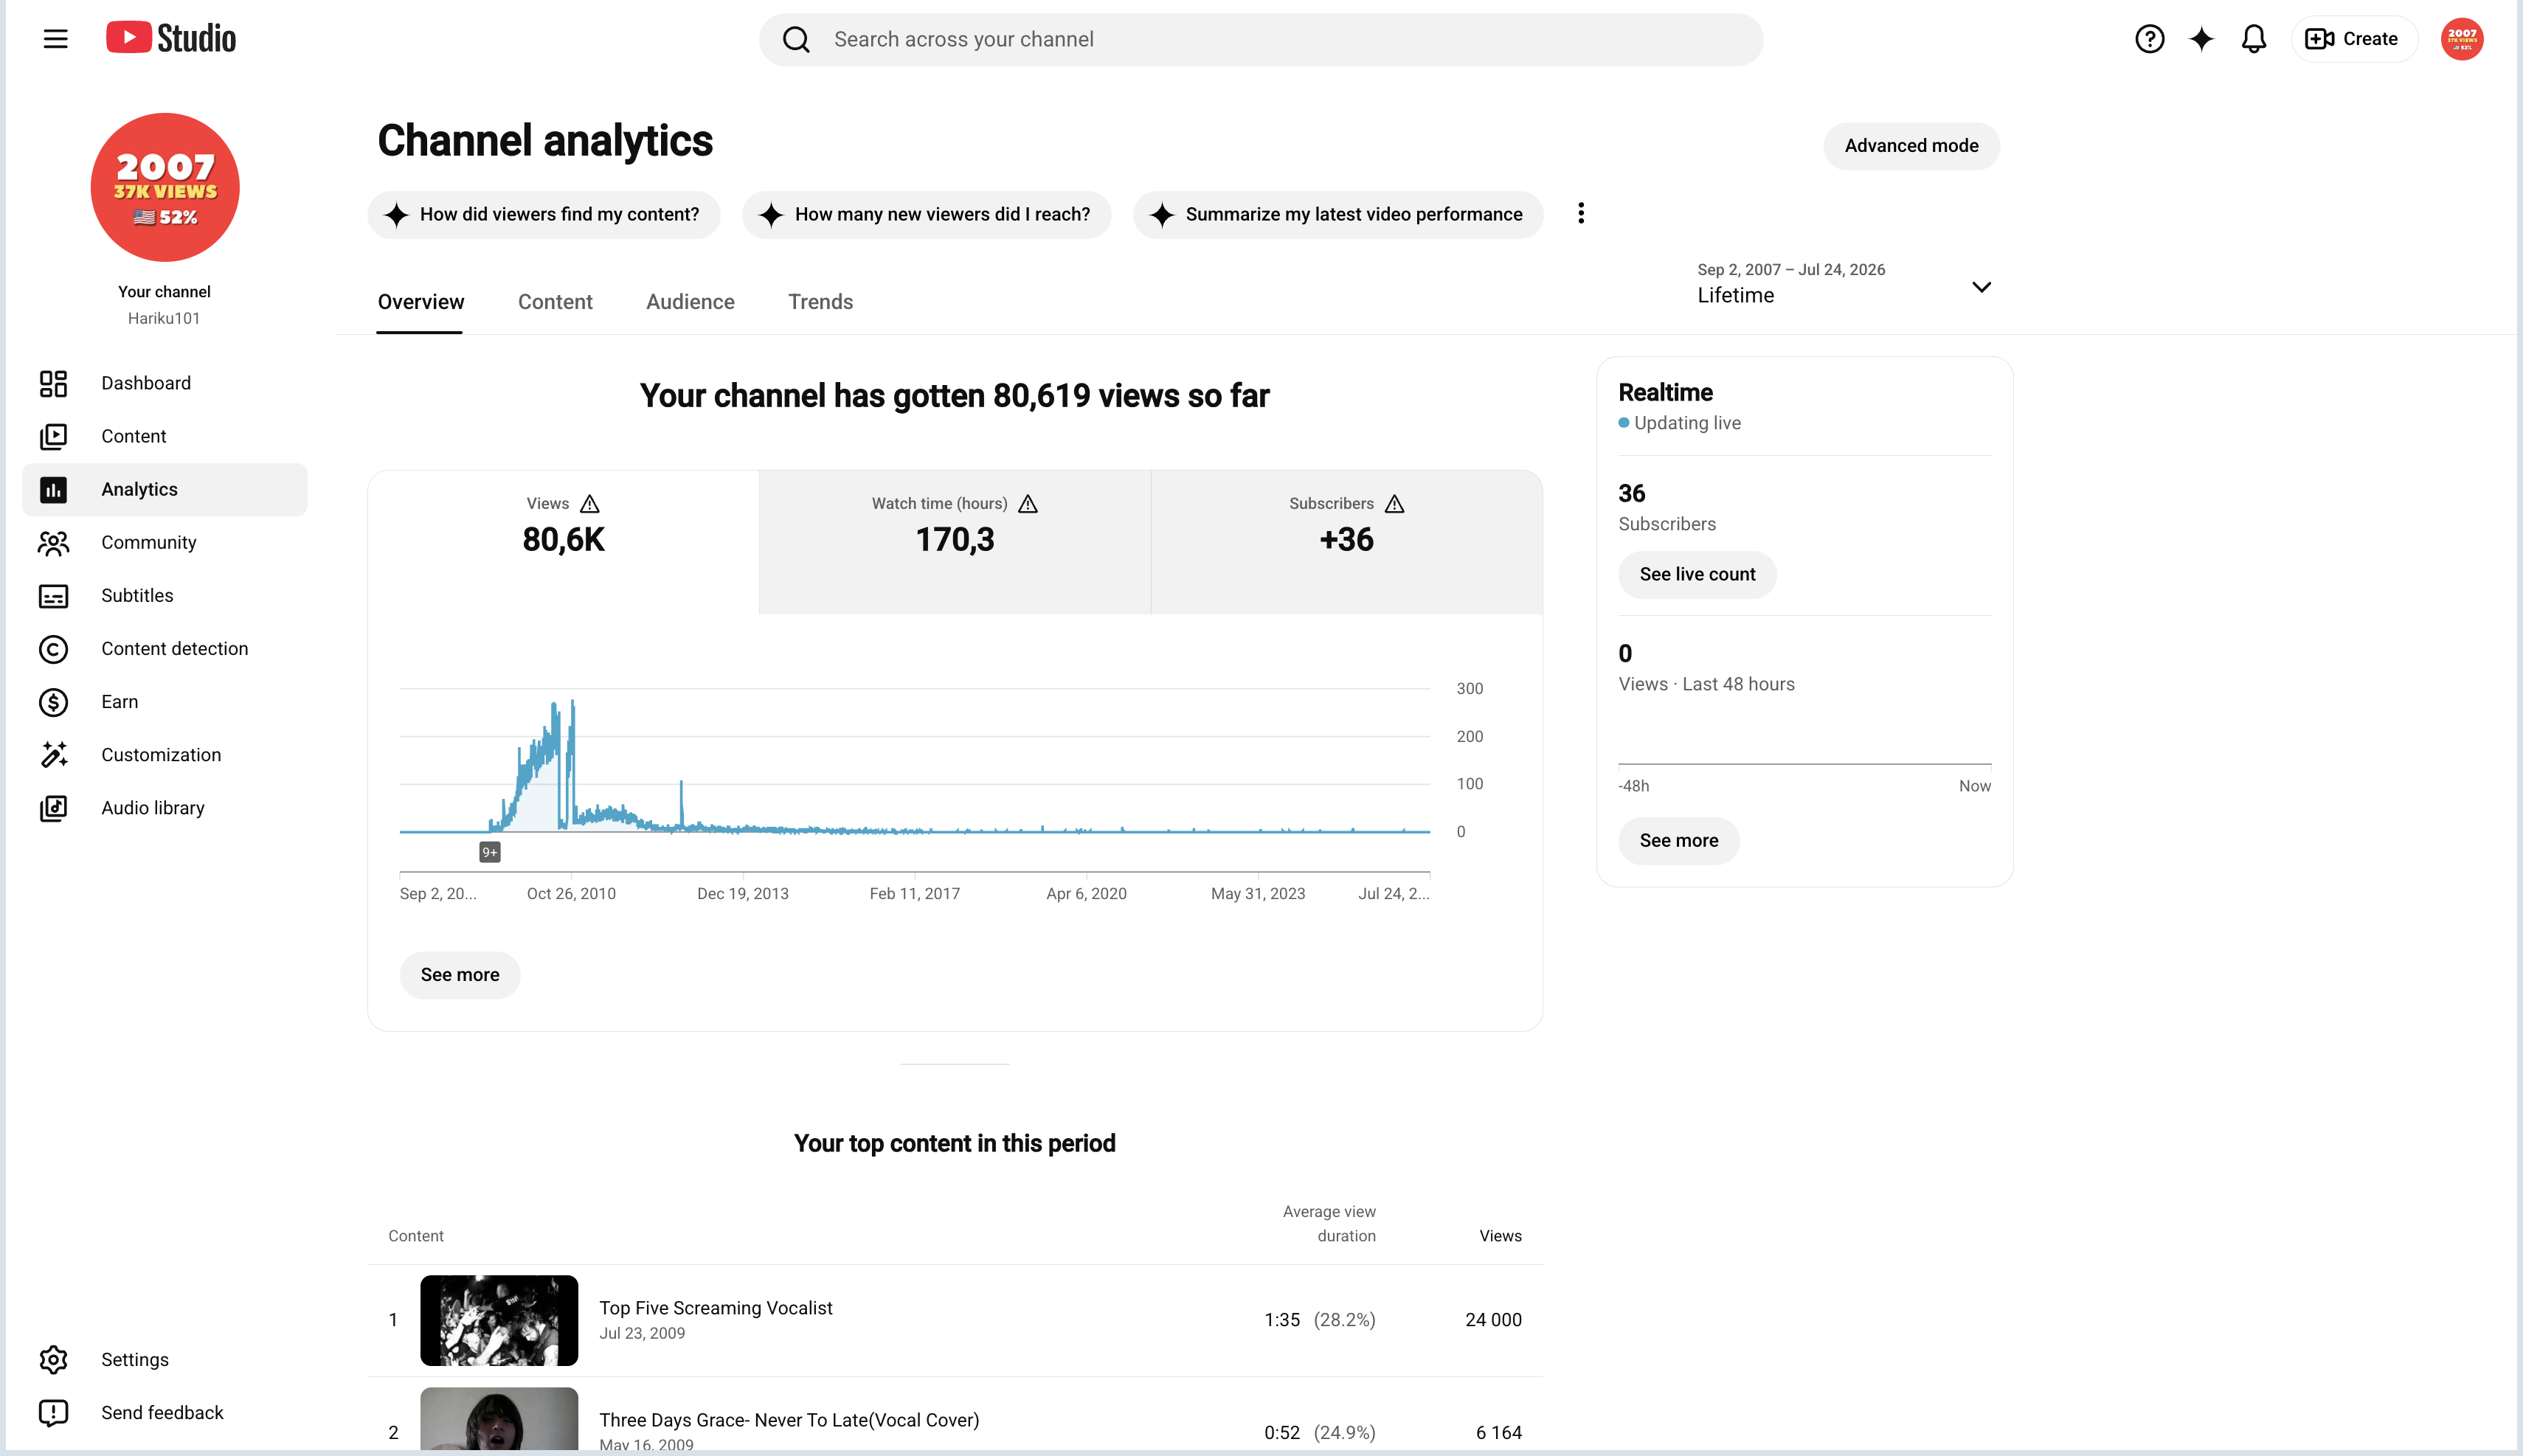
Task: Open Community from the sidebar
Action: [165, 542]
